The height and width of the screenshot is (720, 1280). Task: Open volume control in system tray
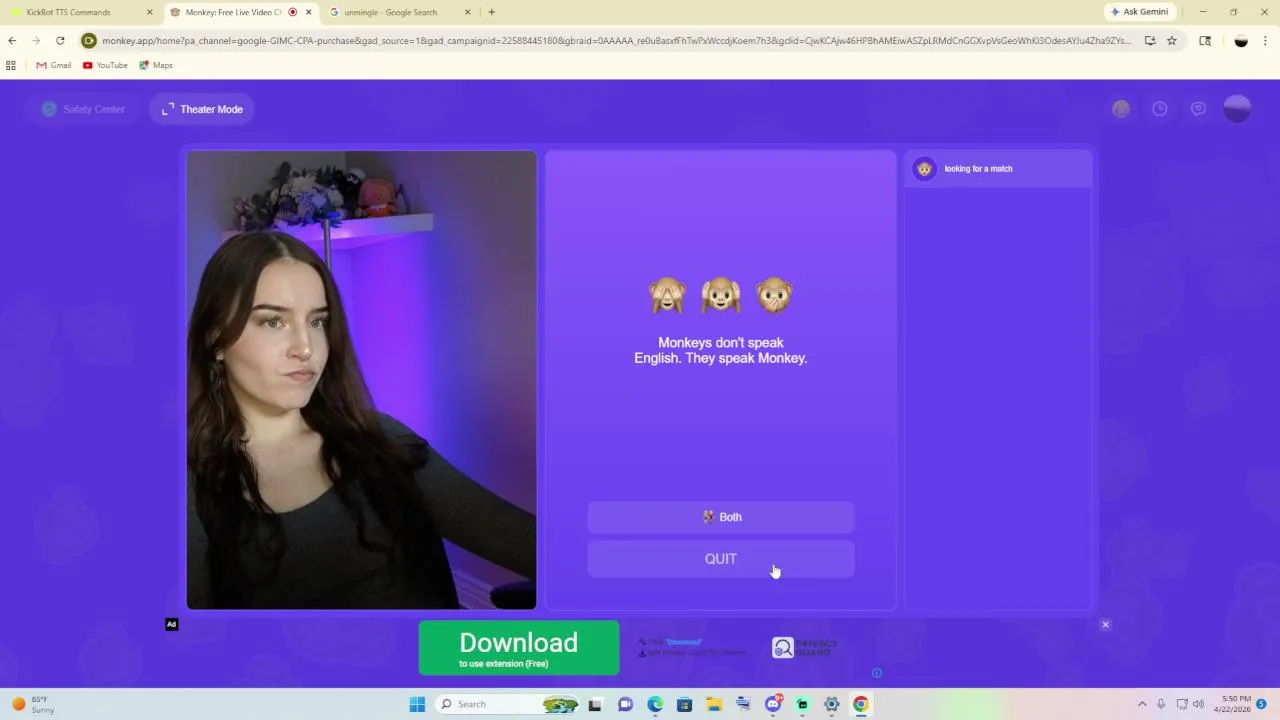point(1198,704)
